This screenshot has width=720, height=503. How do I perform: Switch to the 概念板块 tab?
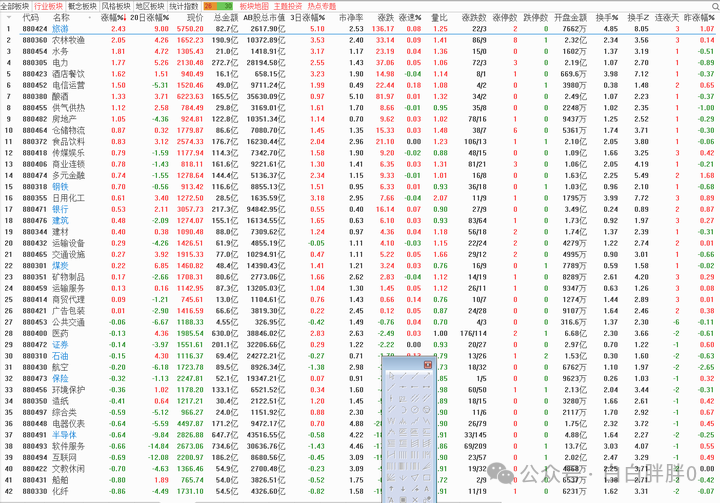82,6
